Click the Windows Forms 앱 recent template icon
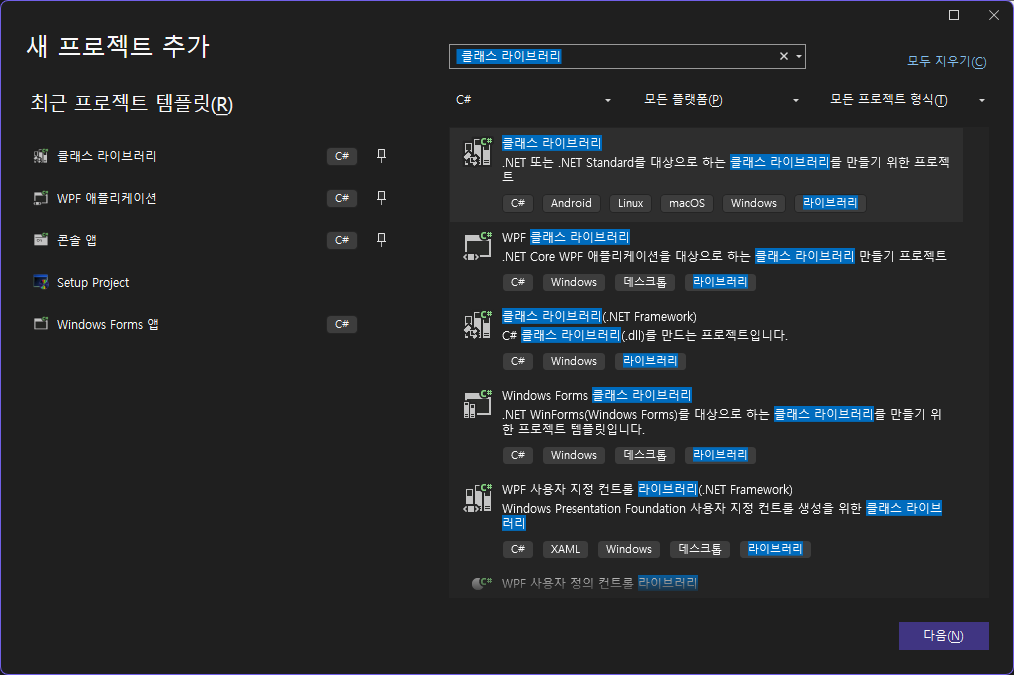The height and width of the screenshot is (675, 1014). coord(40,325)
